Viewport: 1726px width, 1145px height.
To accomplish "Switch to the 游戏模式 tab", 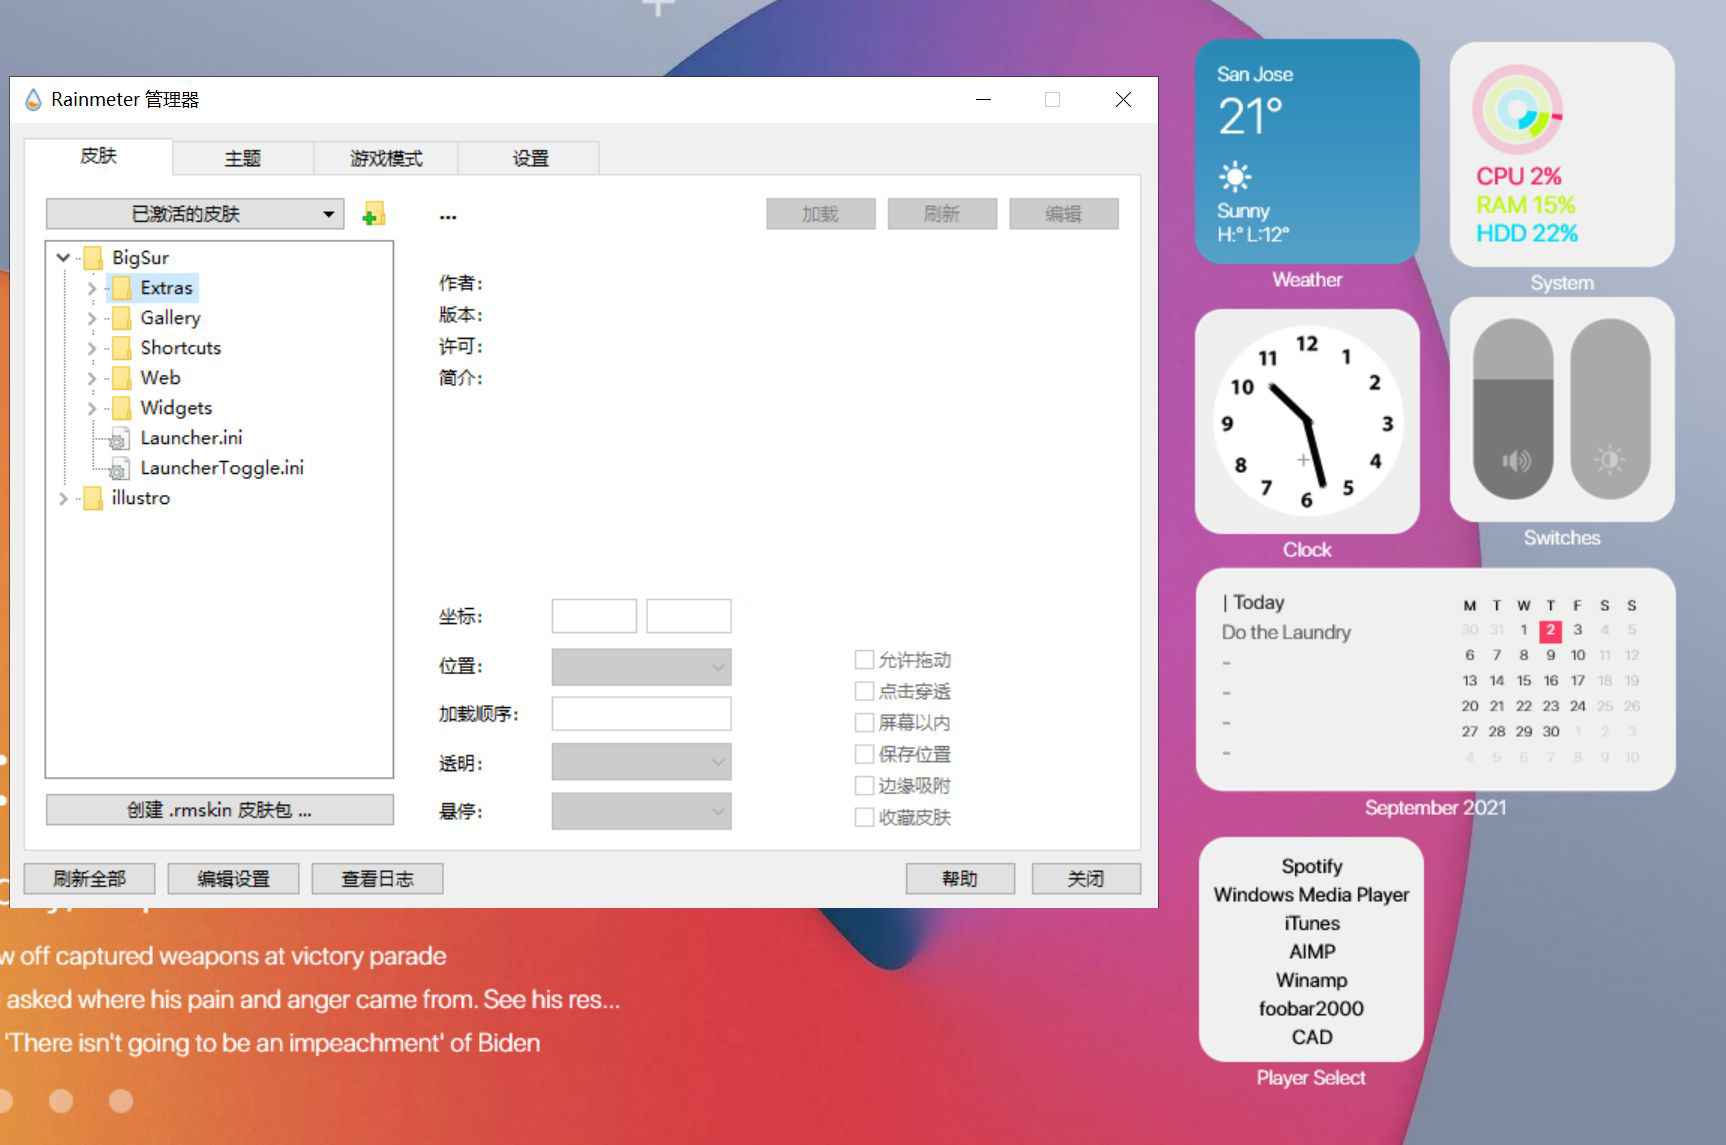I will 385,157.
